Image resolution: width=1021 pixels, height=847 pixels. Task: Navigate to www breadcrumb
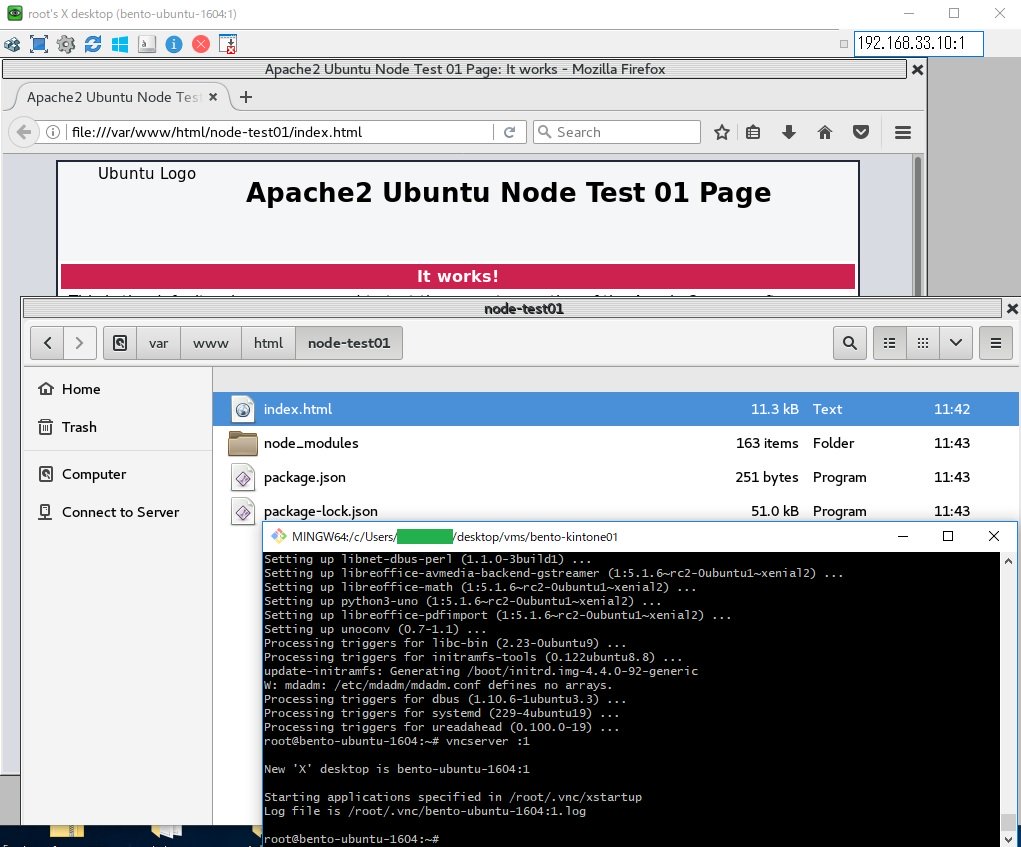211,343
